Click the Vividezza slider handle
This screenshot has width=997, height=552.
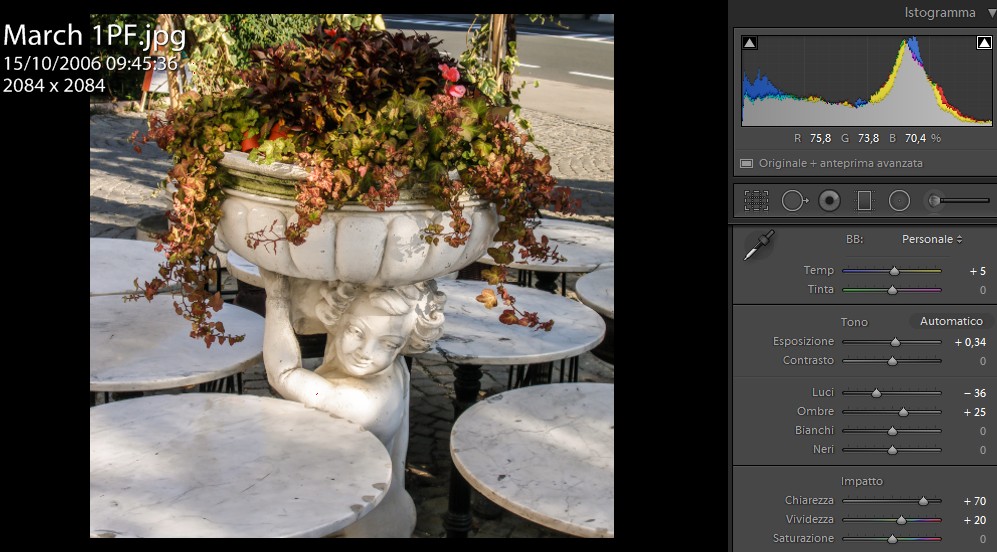tap(901, 520)
